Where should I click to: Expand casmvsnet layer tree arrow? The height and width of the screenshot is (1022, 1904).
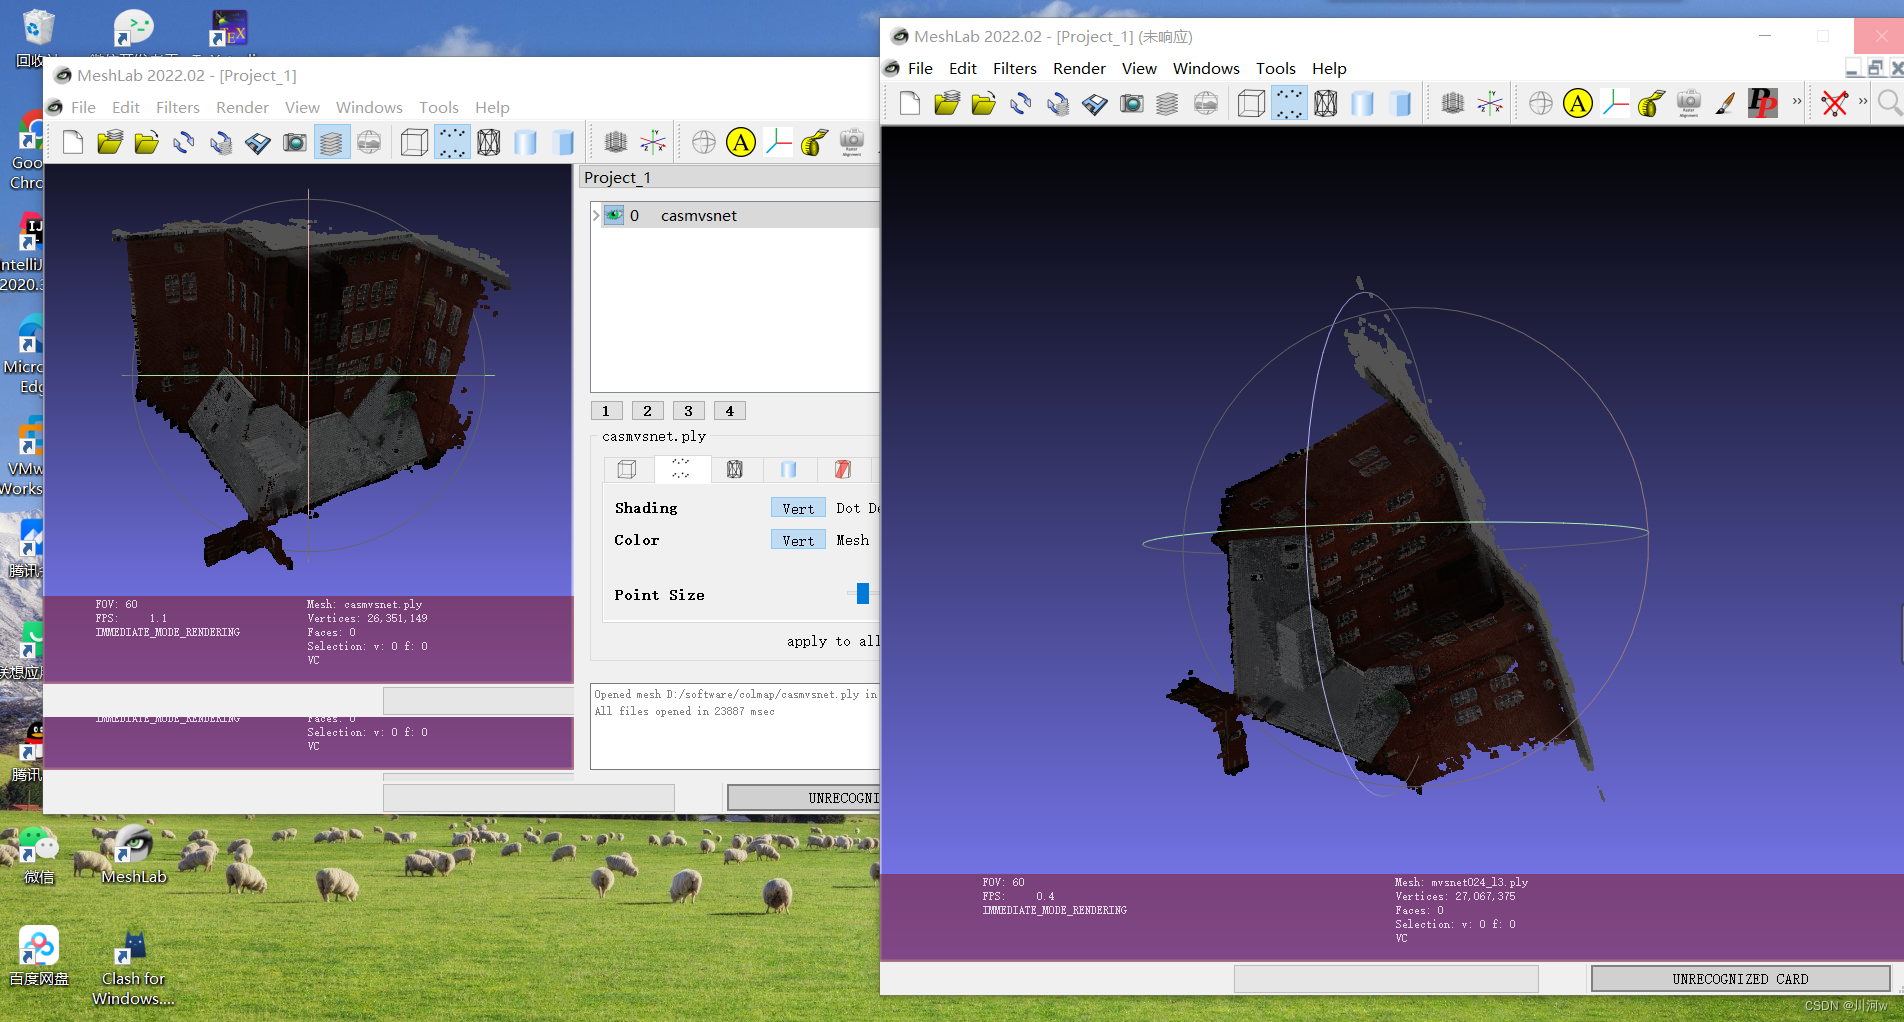(596, 215)
